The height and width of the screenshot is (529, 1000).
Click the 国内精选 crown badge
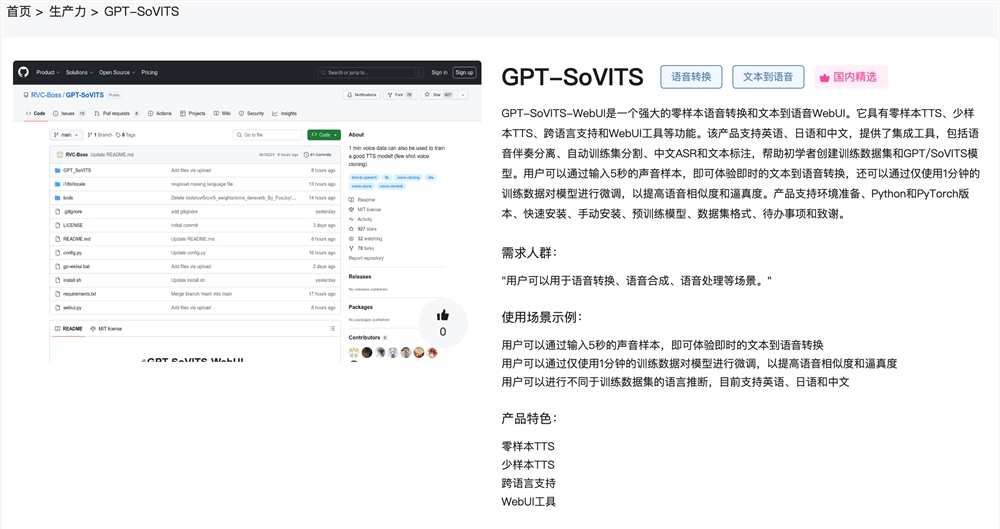pos(850,77)
